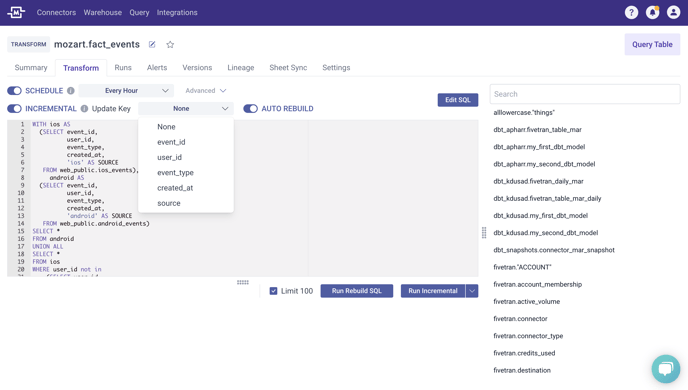The image size is (688, 390).
Task: Click the Mozart logo in the header
Action: coord(16,12)
